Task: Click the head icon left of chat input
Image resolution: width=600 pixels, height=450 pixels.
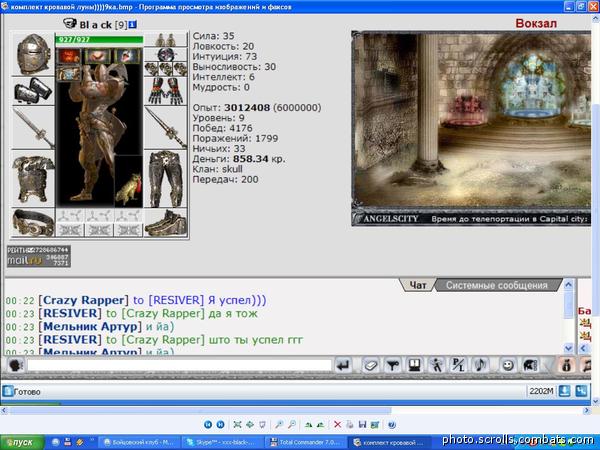Action: (x=16, y=365)
